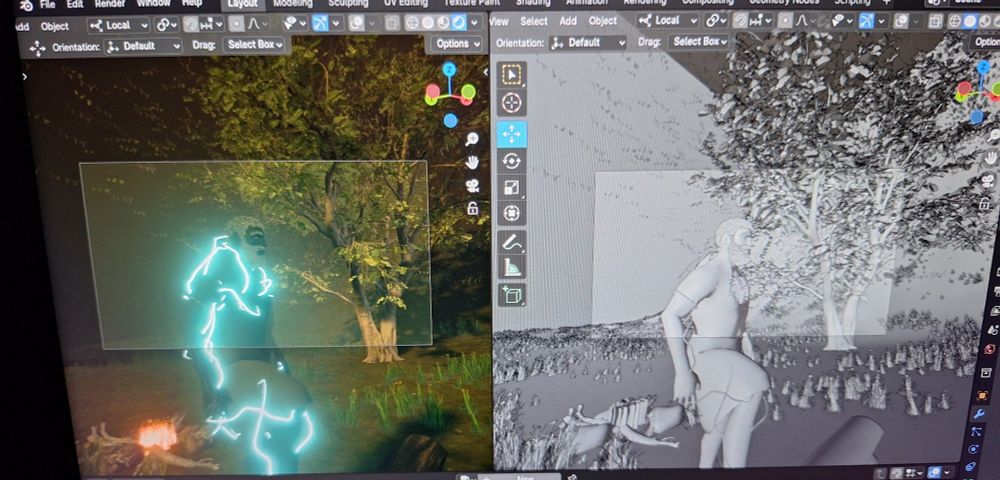Switch to the Layout workspace tab
The width and height of the screenshot is (1000, 480).
tap(243, 4)
